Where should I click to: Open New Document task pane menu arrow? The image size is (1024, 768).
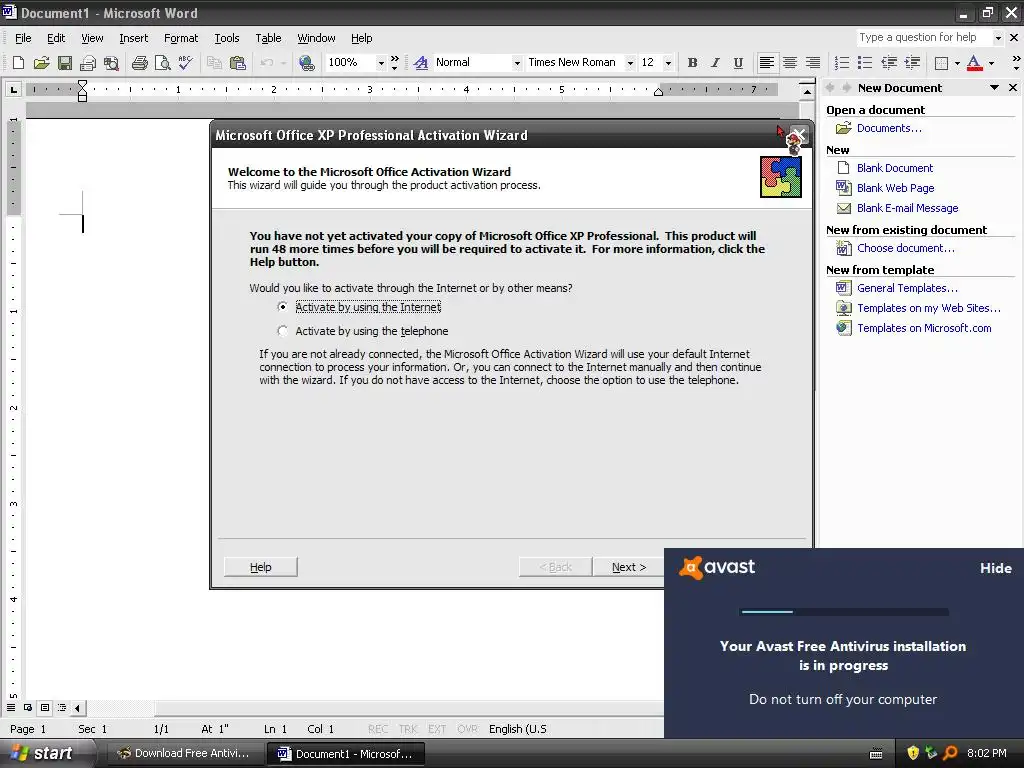tap(994, 88)
